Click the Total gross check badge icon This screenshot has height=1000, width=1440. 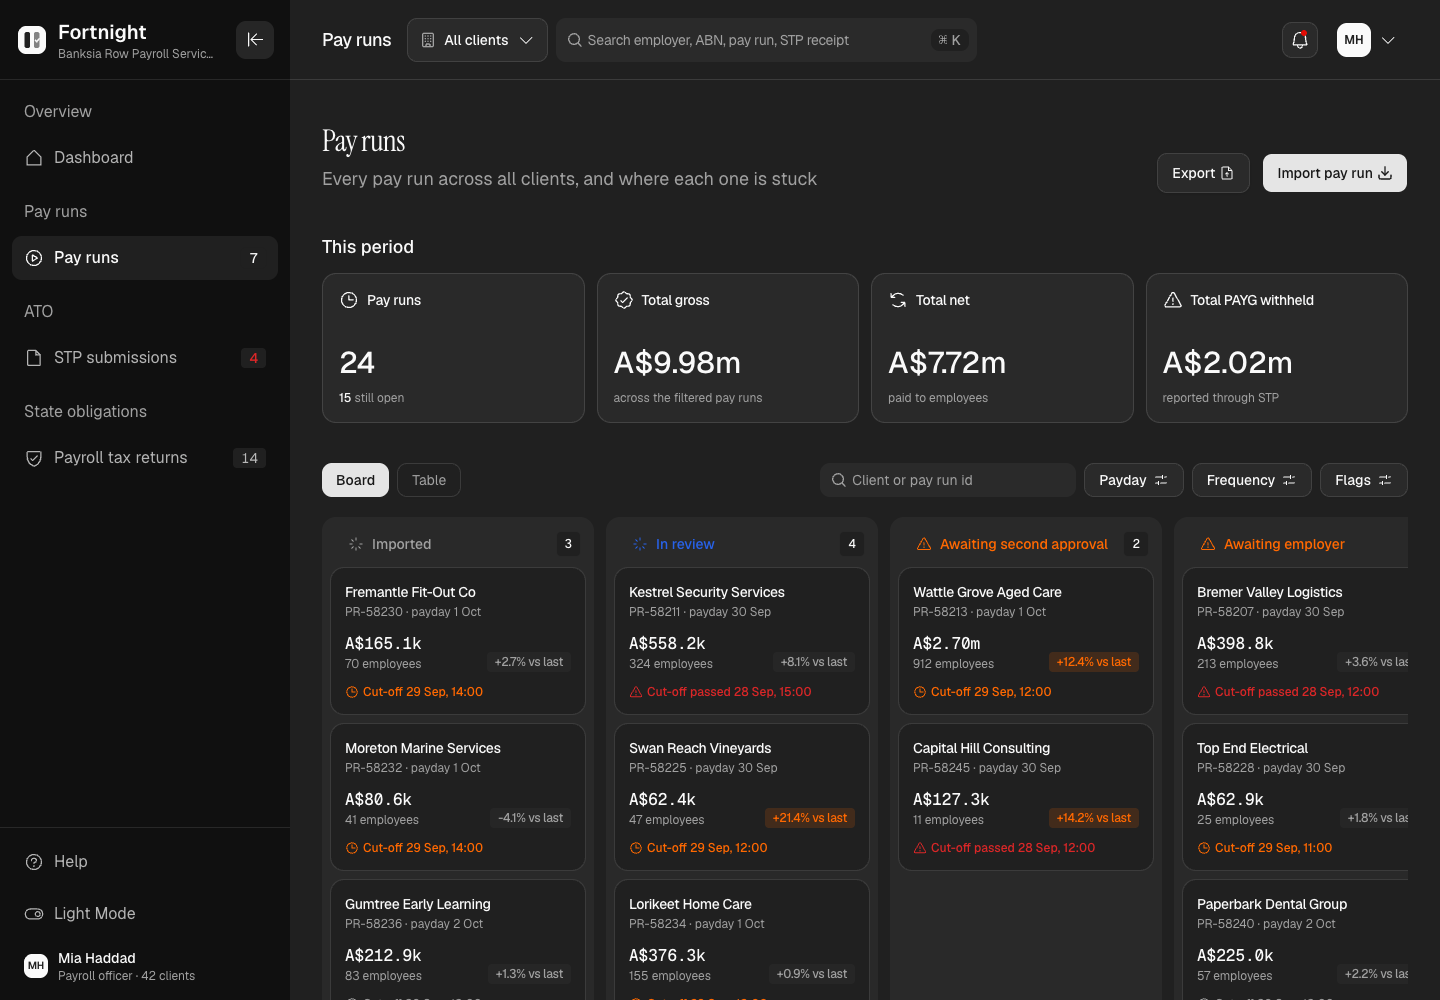tap(624, 300)
